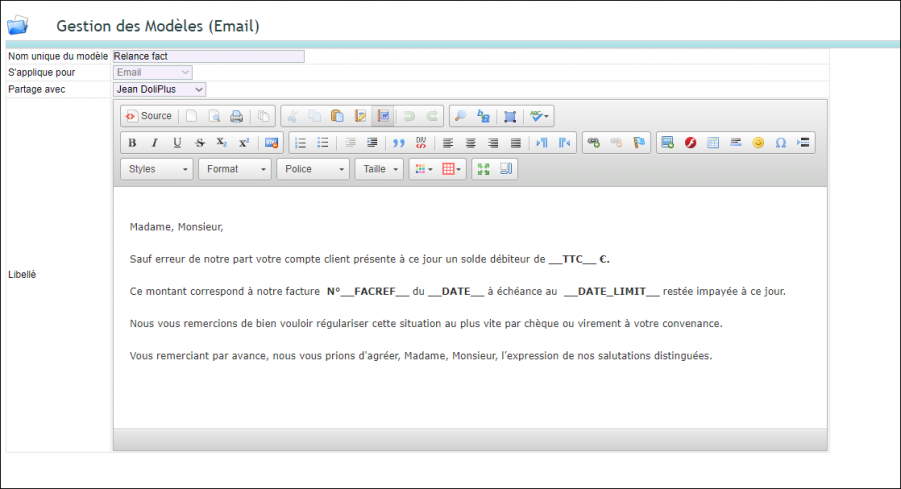Insert a table
This screenshot has width=901, height=489.
coord(713,143)
